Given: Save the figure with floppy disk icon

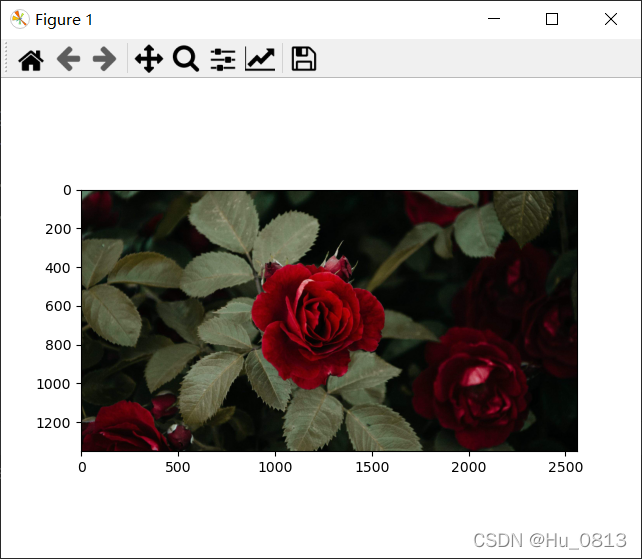Looking at the screenshot, I should 303,59.
